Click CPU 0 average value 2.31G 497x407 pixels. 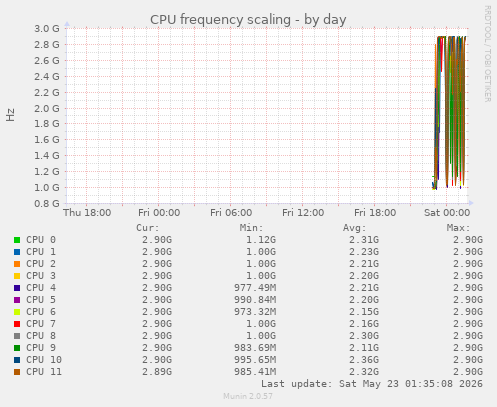tap(364, 240)
